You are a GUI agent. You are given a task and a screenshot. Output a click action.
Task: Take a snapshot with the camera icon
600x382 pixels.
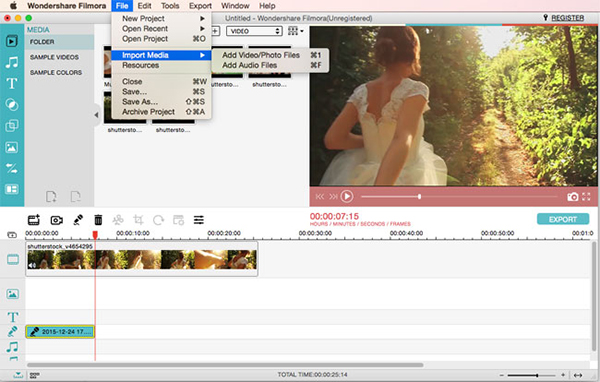pyautogui.click(x=572, y=197)
